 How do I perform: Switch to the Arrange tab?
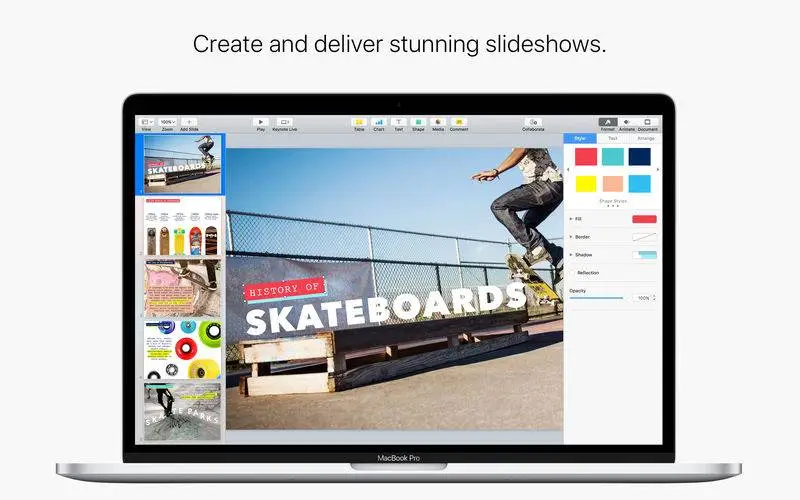coord(645,138)
